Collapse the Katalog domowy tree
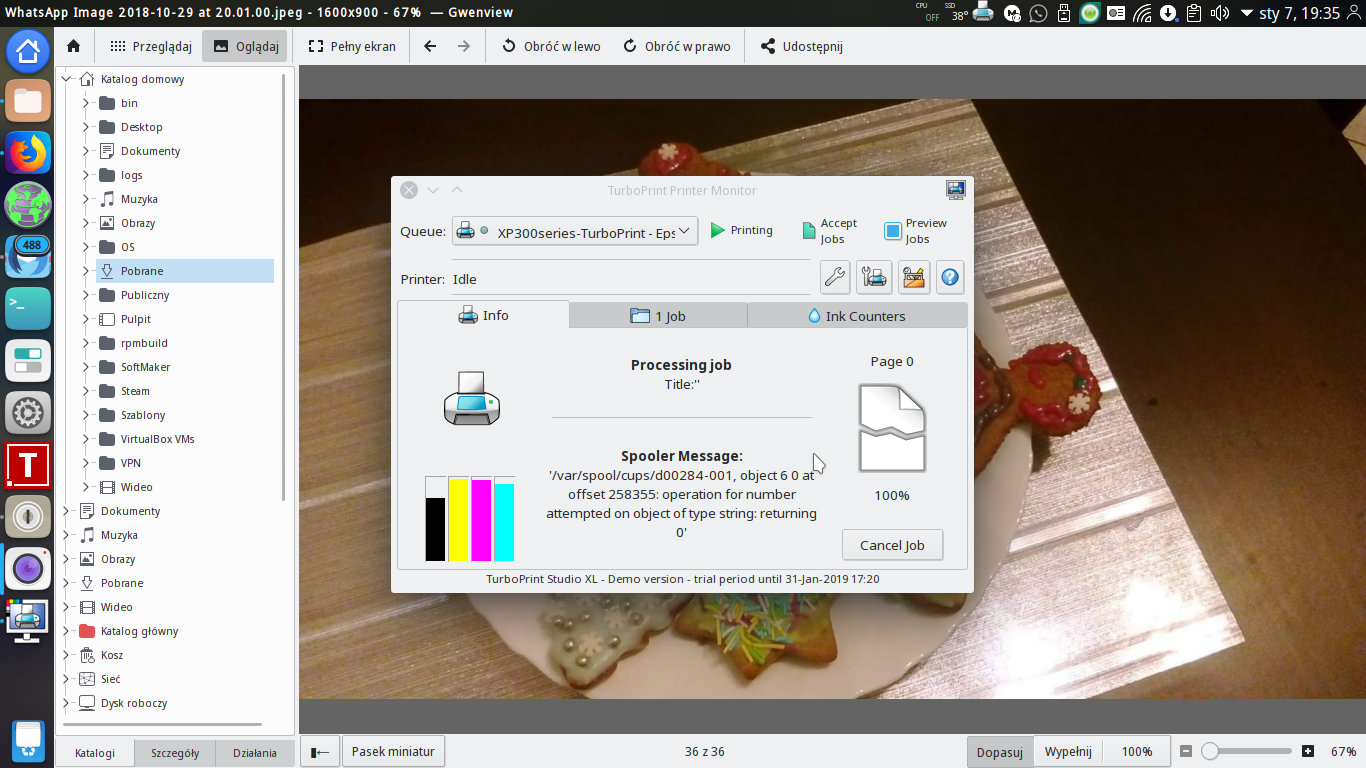The image size is (1366, 768). tap(65, 79)
